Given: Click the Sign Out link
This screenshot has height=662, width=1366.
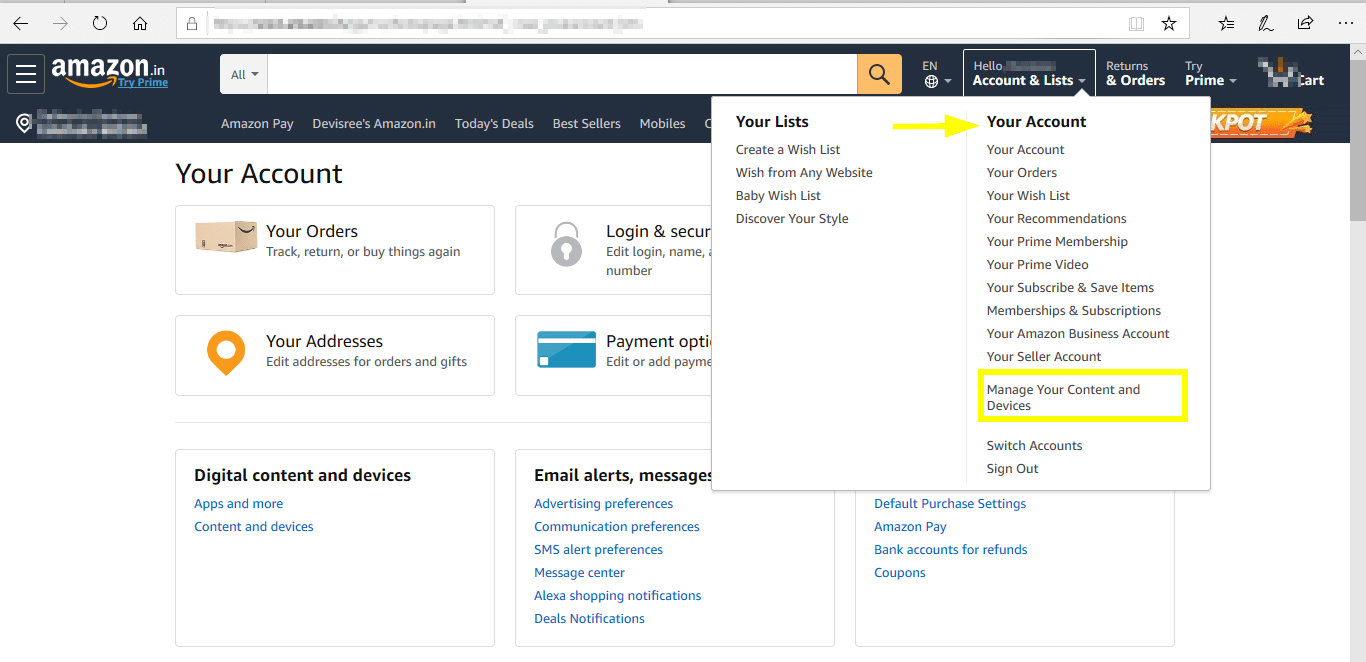Looking at the screenshot, I should point(1011,468).
